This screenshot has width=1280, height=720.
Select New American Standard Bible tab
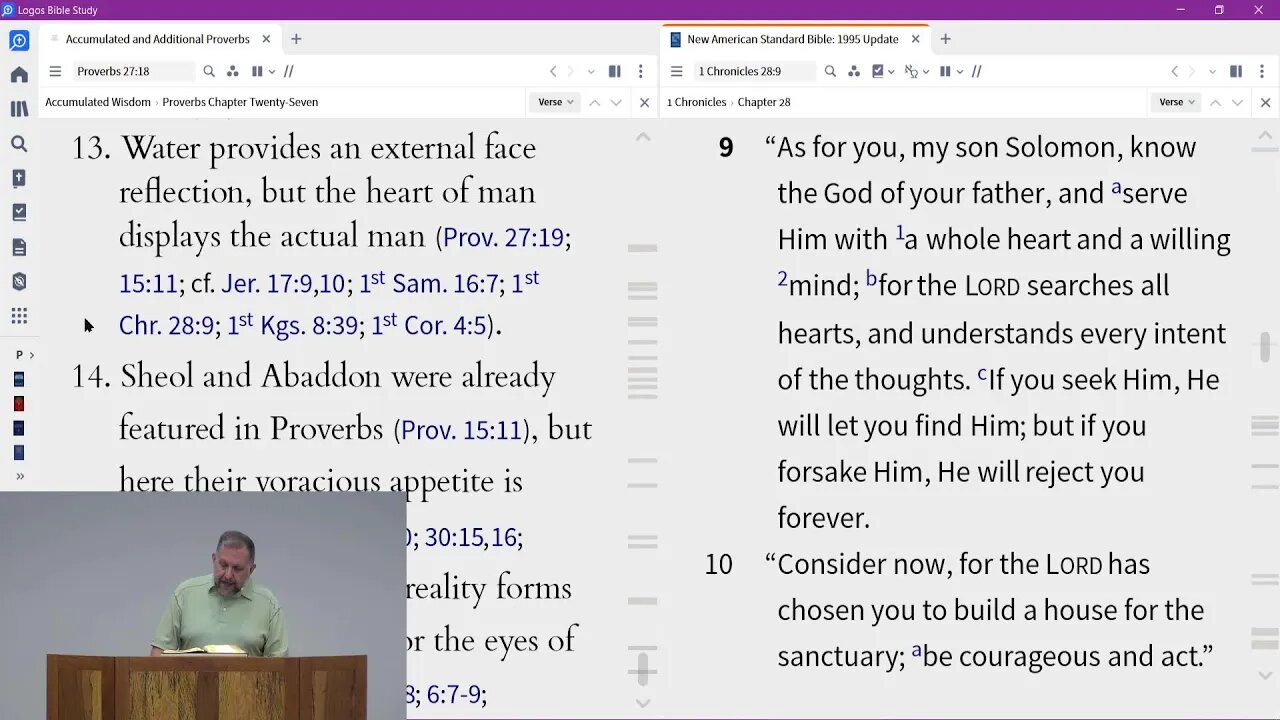pos(792,39)
